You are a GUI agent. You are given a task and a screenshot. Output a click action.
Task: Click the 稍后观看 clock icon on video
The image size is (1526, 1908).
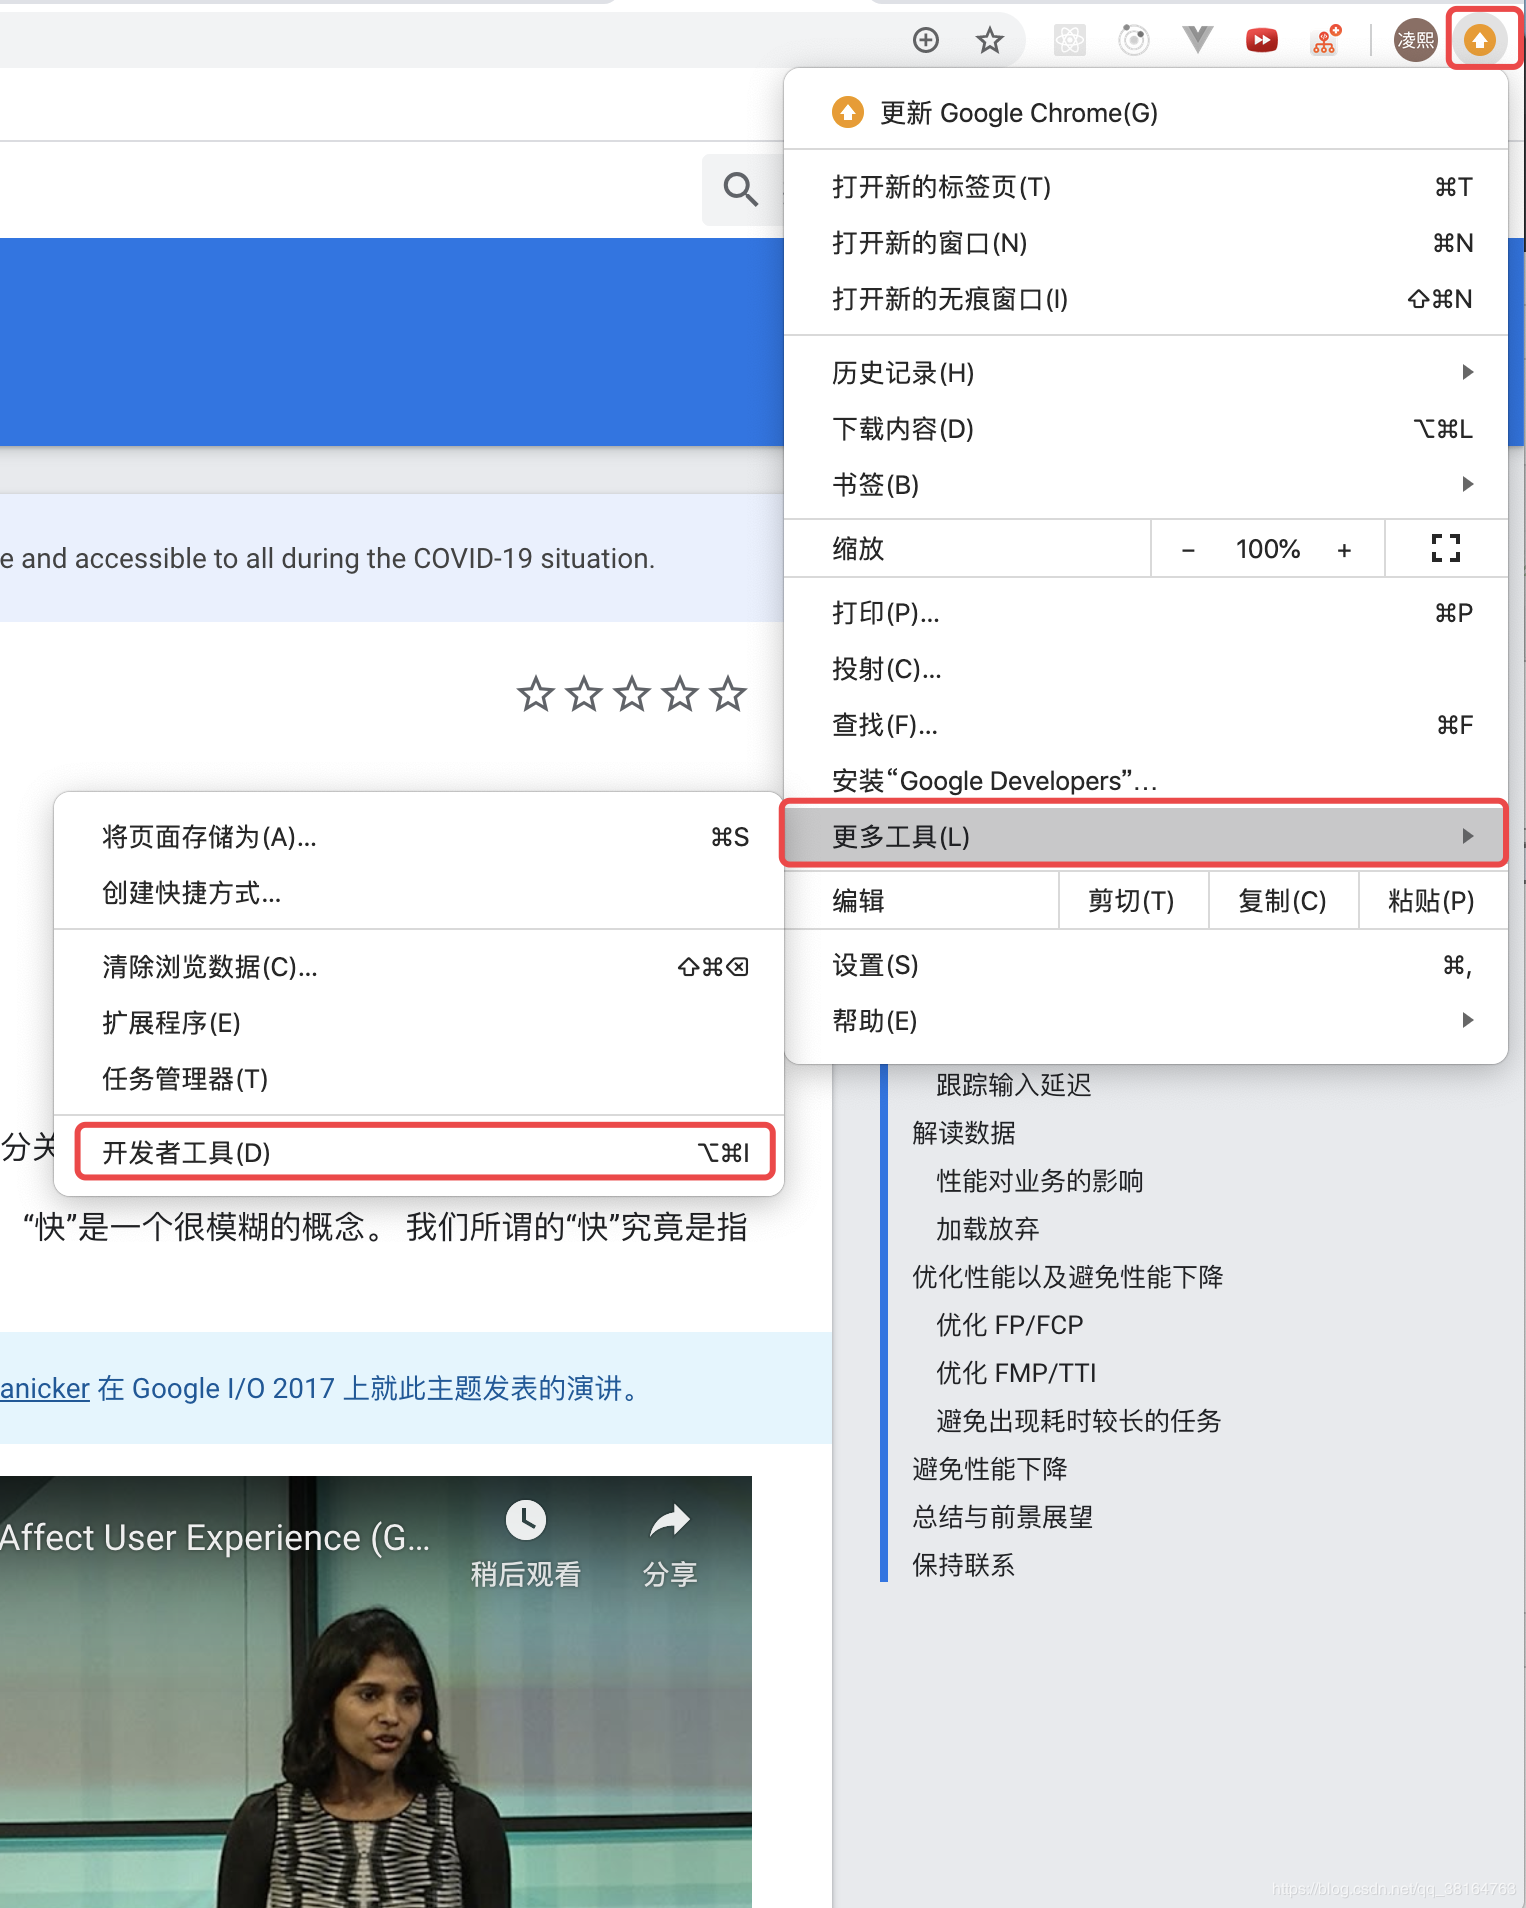pos(526,1520)
